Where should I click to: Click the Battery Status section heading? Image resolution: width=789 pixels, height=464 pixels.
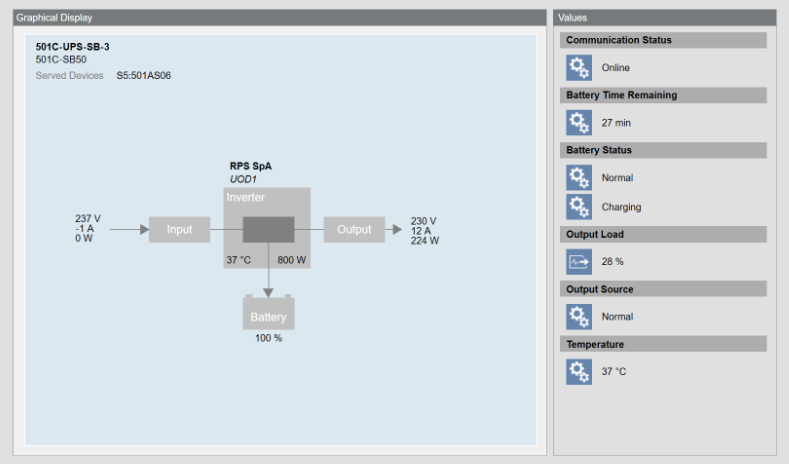click(599, 150)
